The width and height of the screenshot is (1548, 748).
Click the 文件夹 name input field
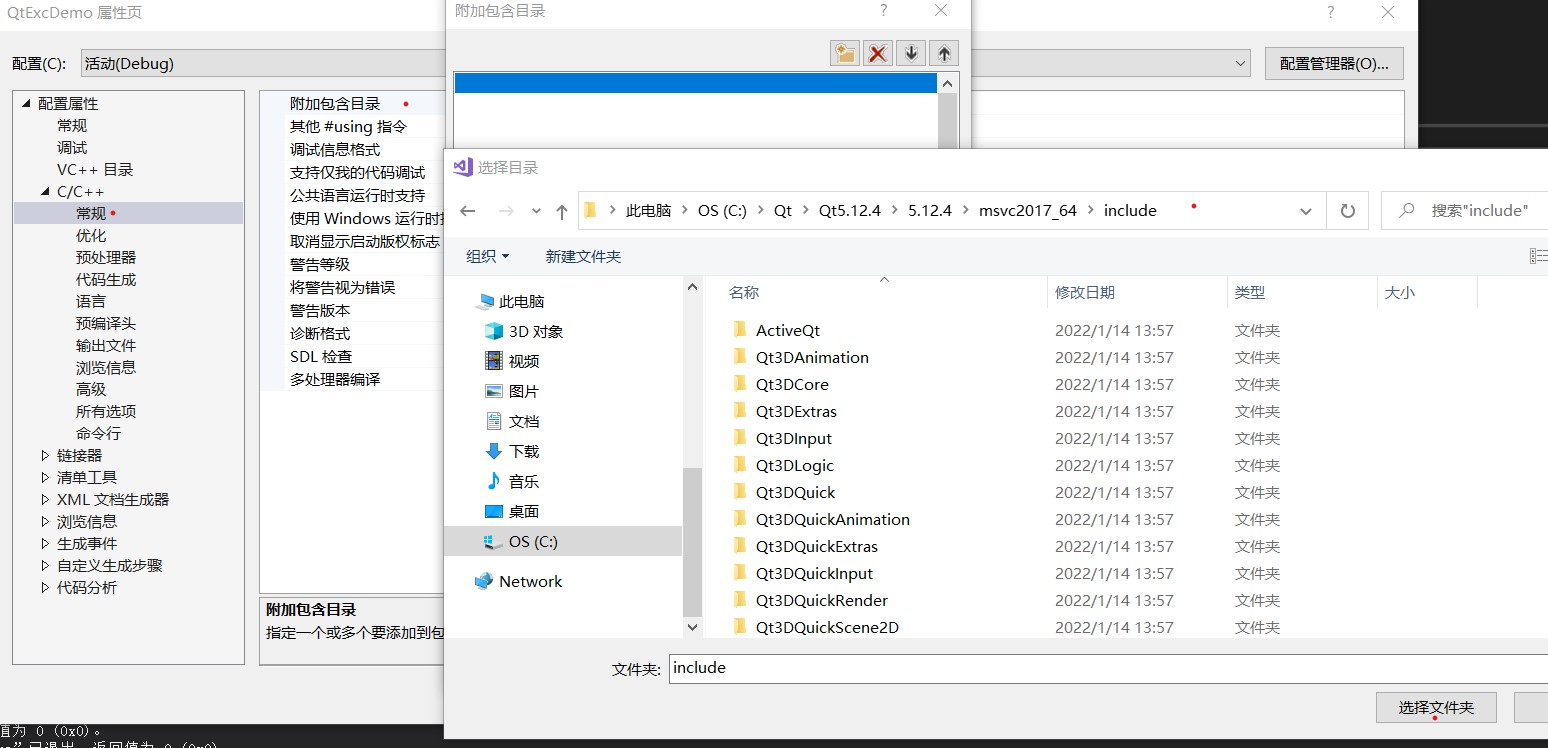click(900, 668)
